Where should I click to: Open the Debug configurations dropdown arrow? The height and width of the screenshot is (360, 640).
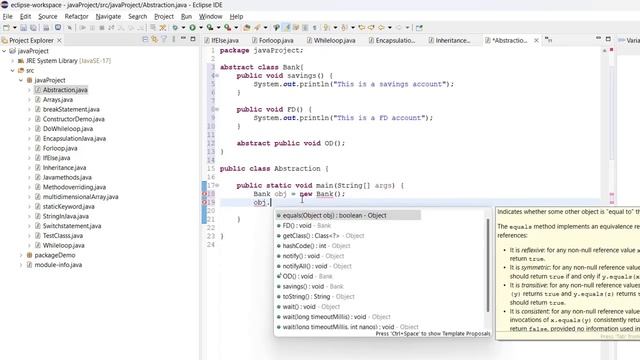tap(183, 28)
